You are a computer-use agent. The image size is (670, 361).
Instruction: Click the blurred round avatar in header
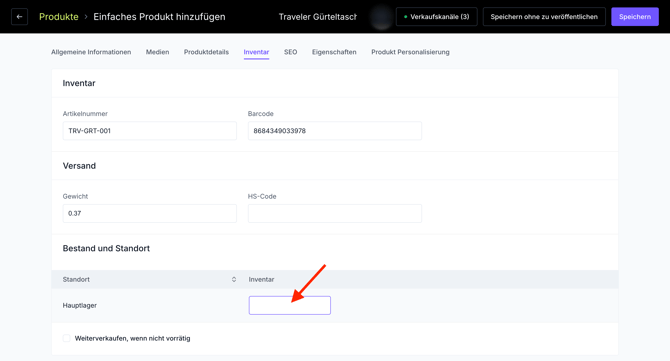pos(381,17)
